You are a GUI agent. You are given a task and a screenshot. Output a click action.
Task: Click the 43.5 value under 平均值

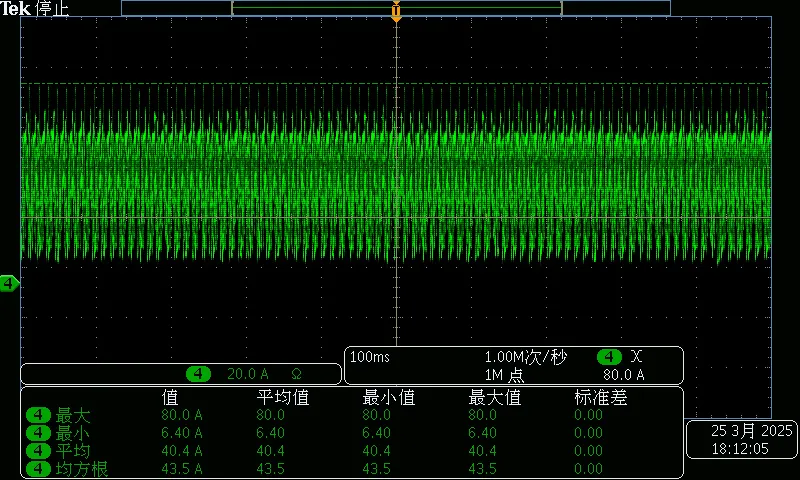270,468
